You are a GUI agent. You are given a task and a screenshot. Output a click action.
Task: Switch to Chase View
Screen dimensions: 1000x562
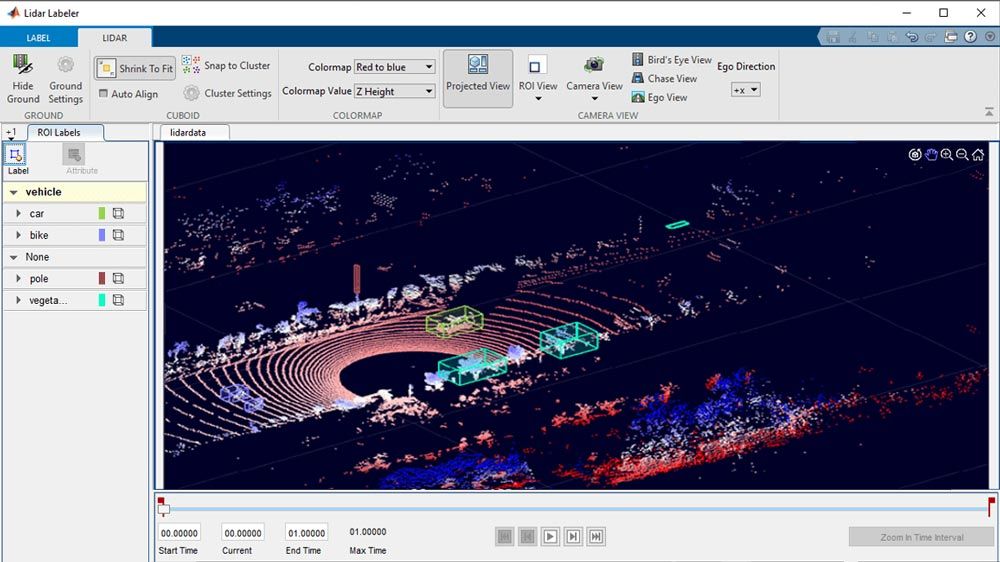pyautogui.click(x=665, y=79)
